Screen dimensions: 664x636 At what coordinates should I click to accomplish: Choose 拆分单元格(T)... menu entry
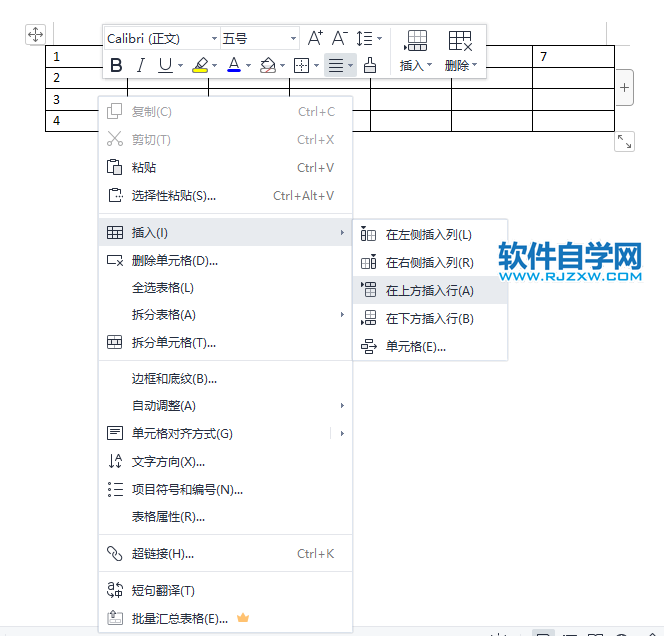pyautogui.click(x=225, y=342)
